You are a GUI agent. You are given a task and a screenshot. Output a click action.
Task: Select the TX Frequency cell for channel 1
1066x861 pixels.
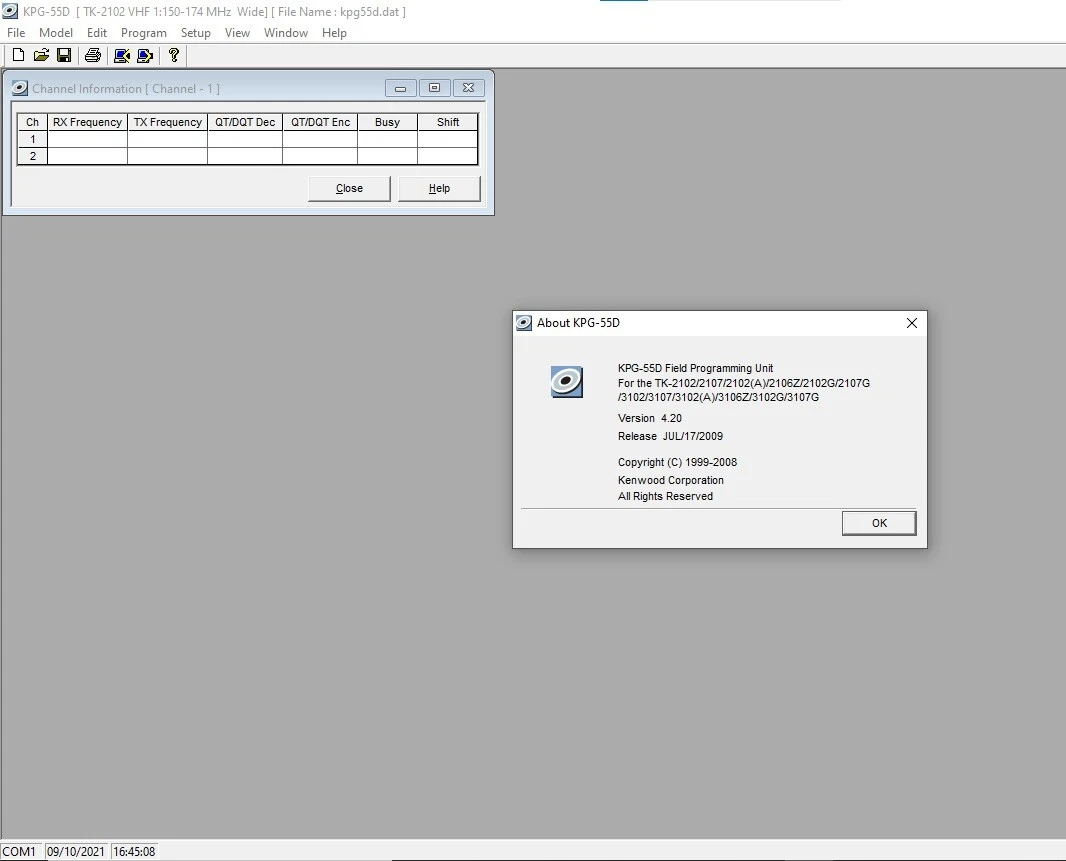[x=167, y=139]
